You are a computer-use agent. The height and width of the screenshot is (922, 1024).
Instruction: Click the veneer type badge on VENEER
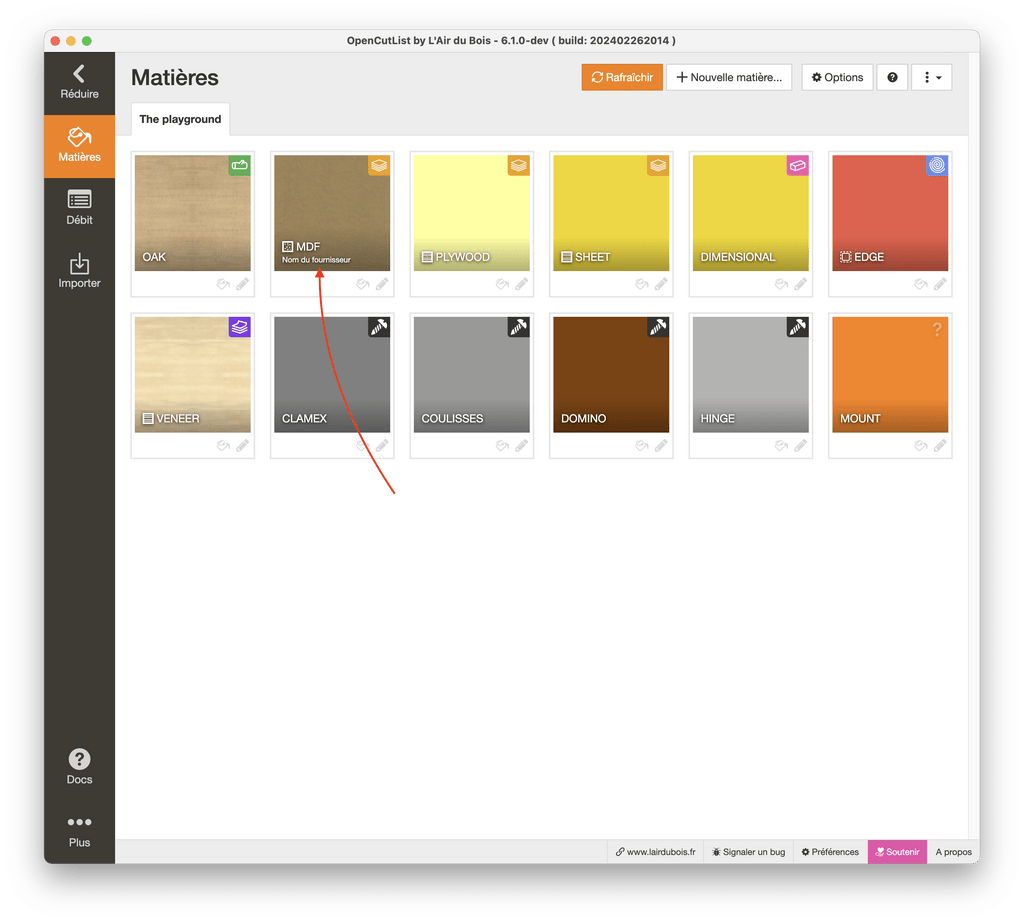pos(240,327)
